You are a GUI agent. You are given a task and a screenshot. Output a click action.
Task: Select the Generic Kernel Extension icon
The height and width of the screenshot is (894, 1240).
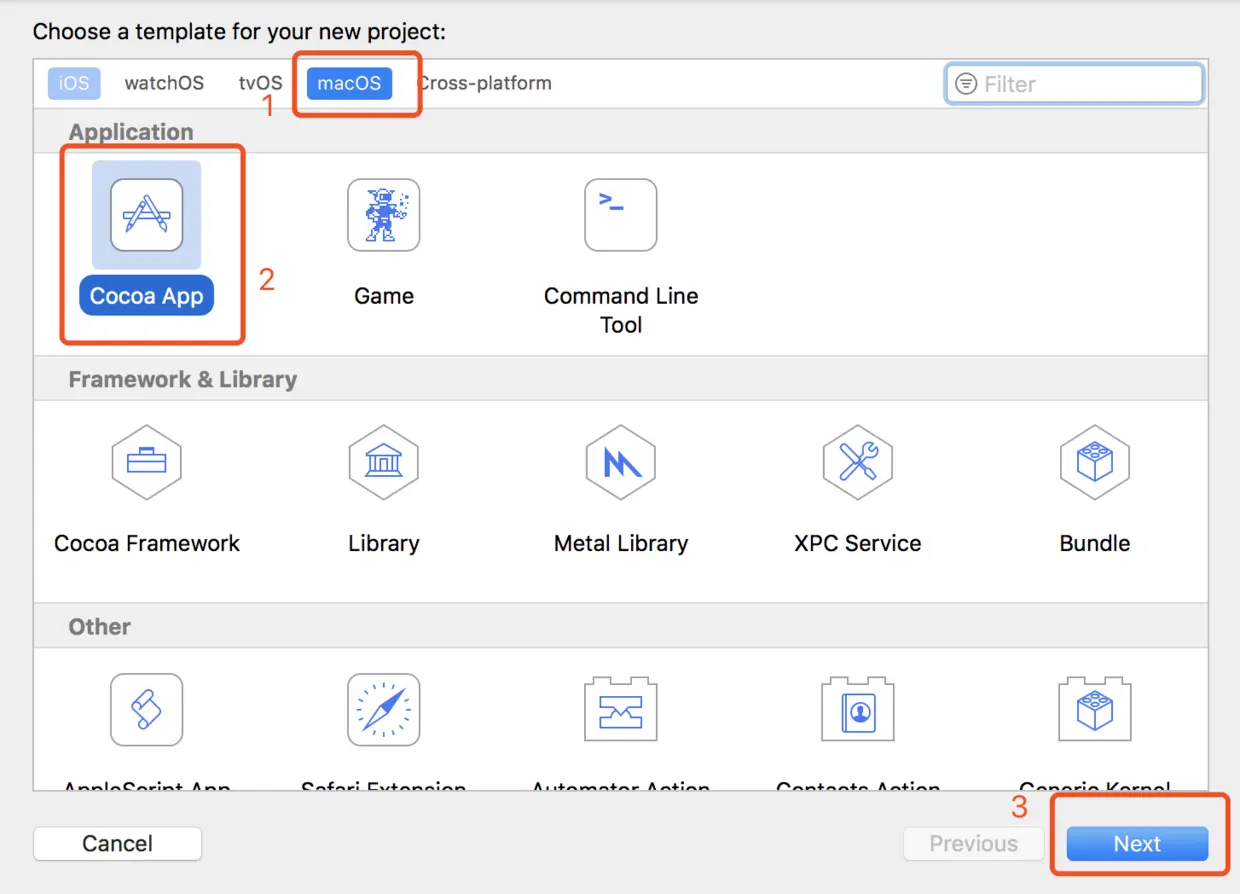click(x=1095, y=710)
